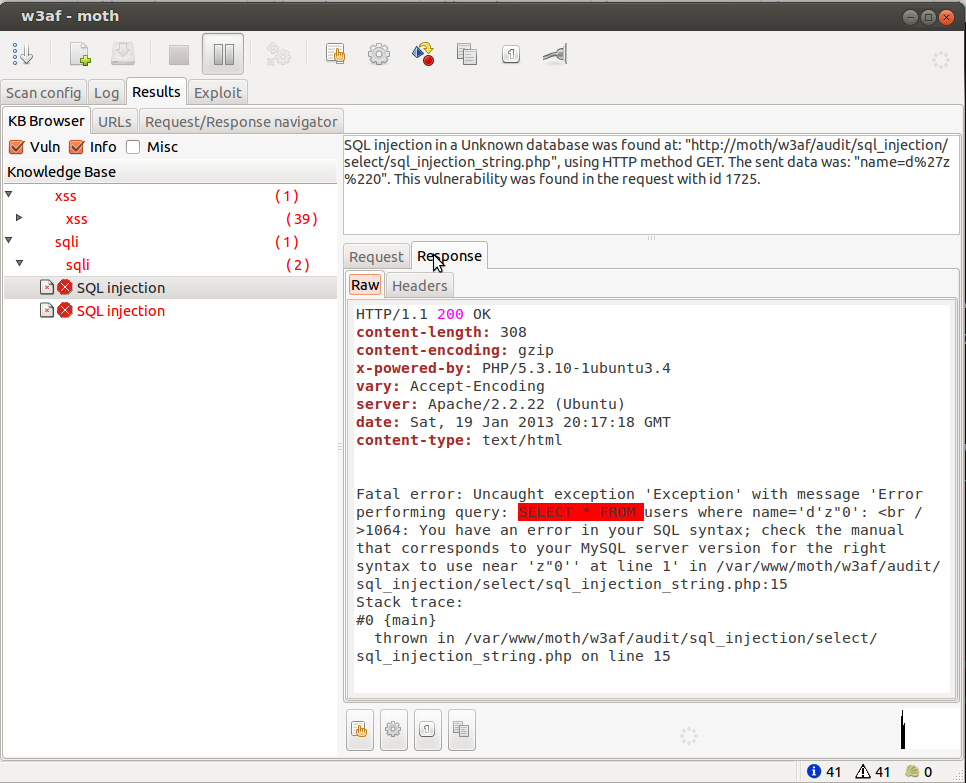Click document icon of second SQL injection row

(x=47, y=310)
